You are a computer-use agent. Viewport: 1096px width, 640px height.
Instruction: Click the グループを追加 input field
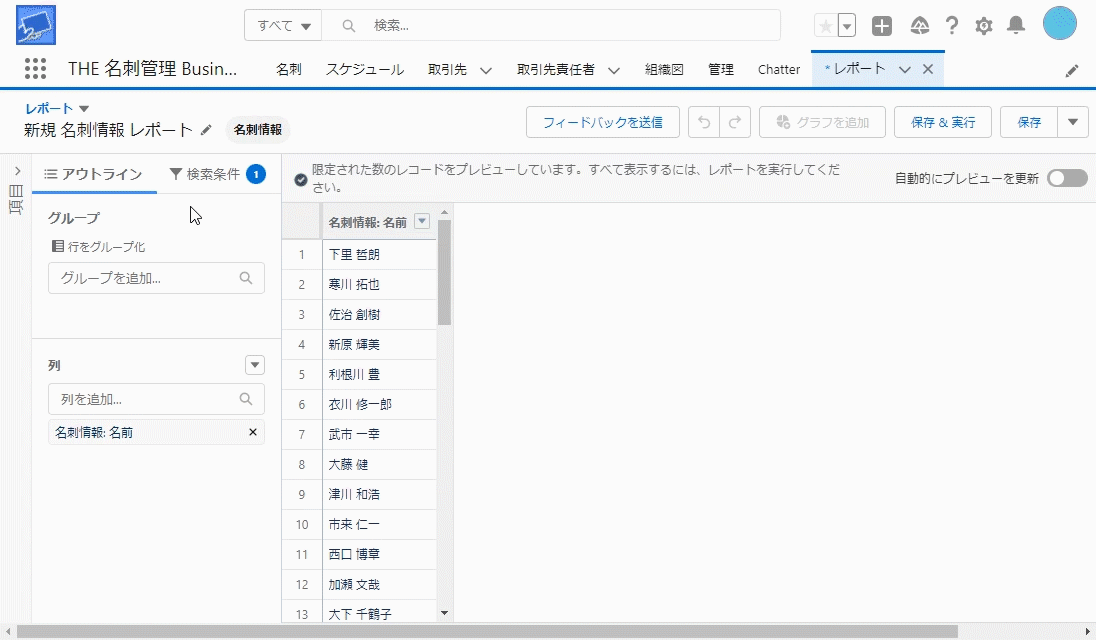click(156, 278)
